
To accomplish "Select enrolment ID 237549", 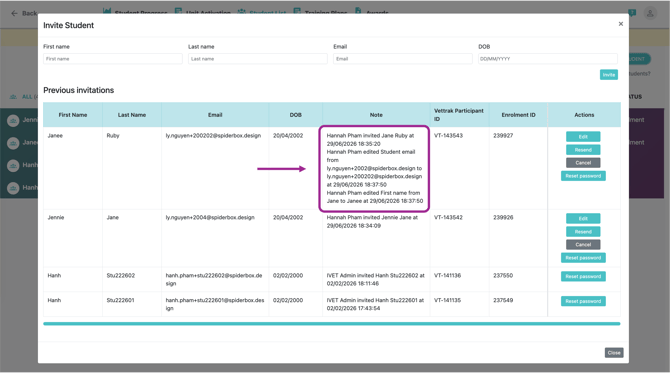I will [x=503, y=301].
